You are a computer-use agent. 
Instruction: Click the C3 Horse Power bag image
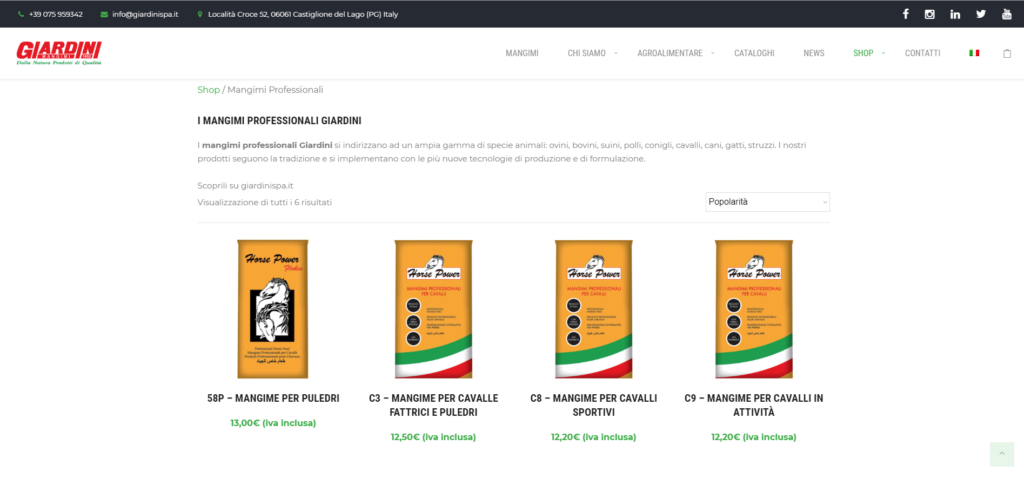[433, 309]
